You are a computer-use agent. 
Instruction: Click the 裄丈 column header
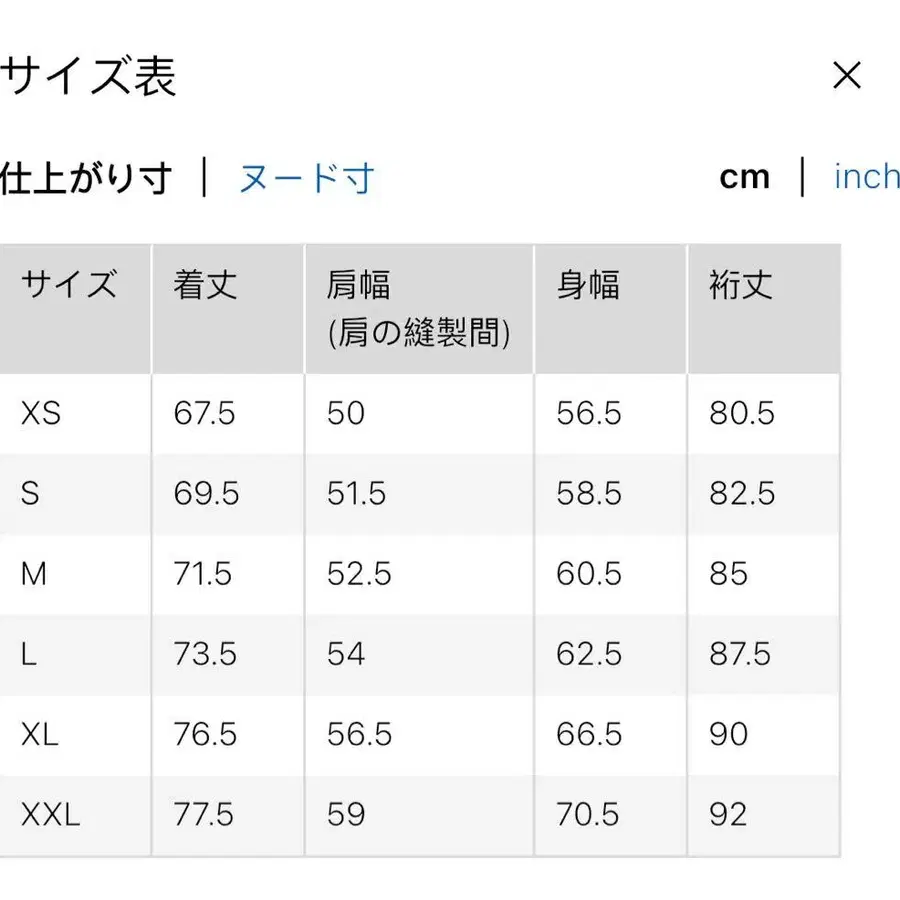tap(737, 285)
